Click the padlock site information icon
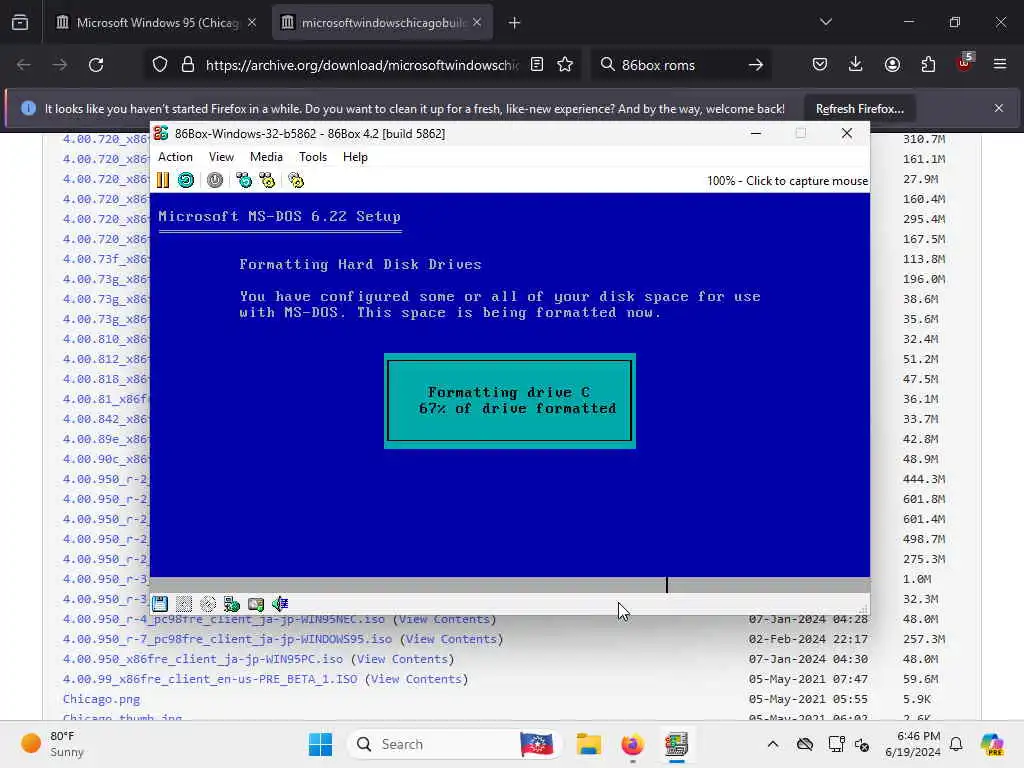The height and width of the screenshot is (768, 1024). pos(188,65)
